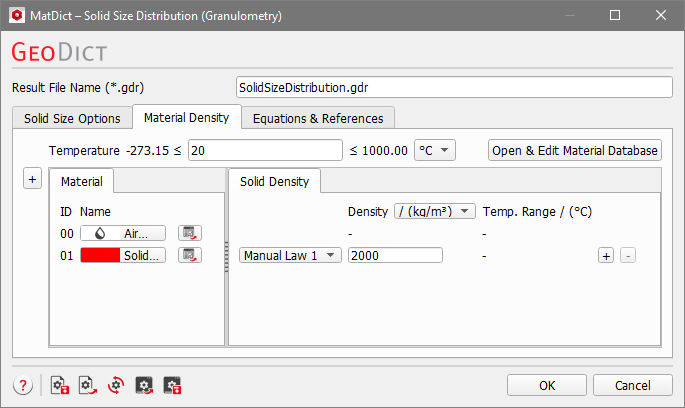Select the Material Density tab
The width and height of the screenshot is (685, 408).
click(187, 118)
